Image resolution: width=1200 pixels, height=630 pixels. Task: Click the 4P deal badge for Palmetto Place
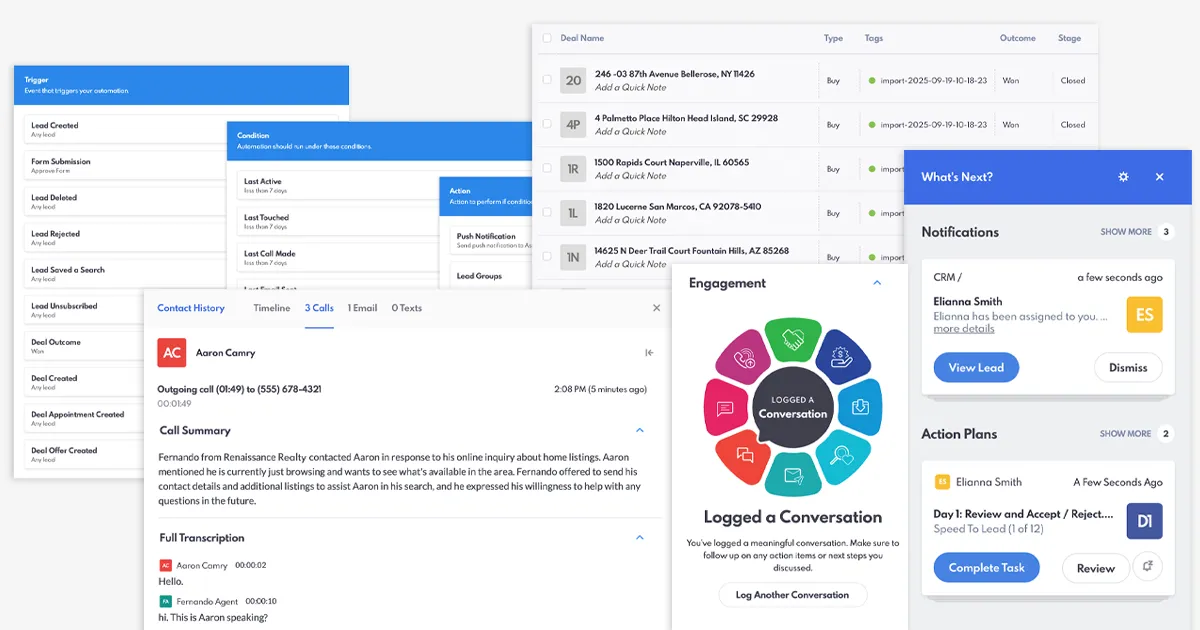point(573,125)
